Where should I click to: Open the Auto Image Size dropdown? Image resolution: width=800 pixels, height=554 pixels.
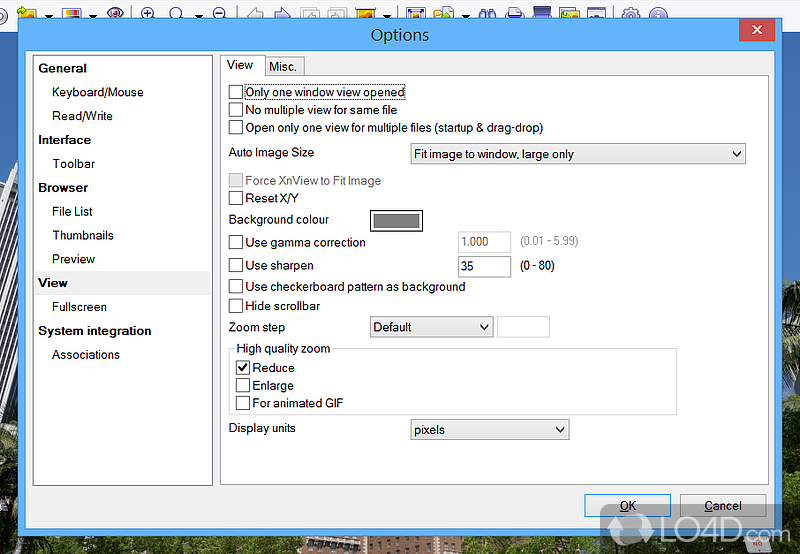pos(578,154)
